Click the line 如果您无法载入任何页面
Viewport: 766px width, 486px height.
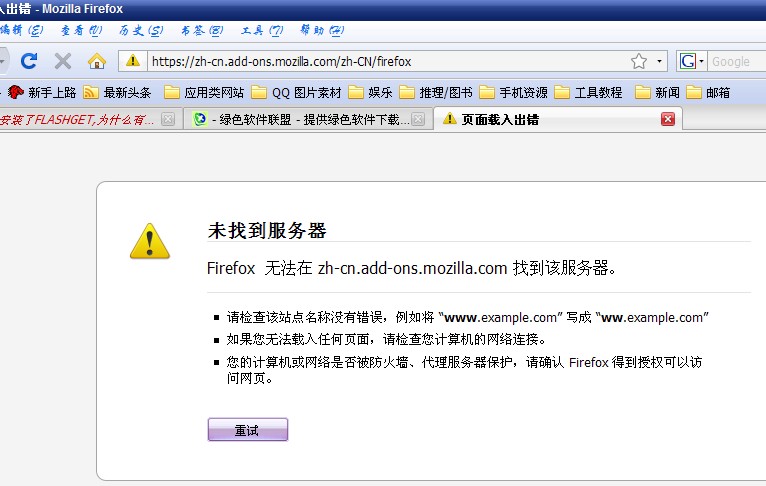(386, 339)
